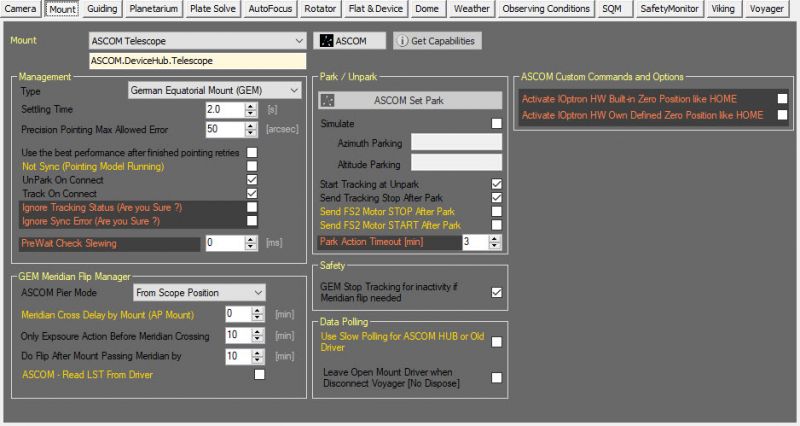Viewport: 800px width, 426px height.
Task: Click Precision Pointing Max Allowed Error spinner
Action: click(x=239, y=129)
